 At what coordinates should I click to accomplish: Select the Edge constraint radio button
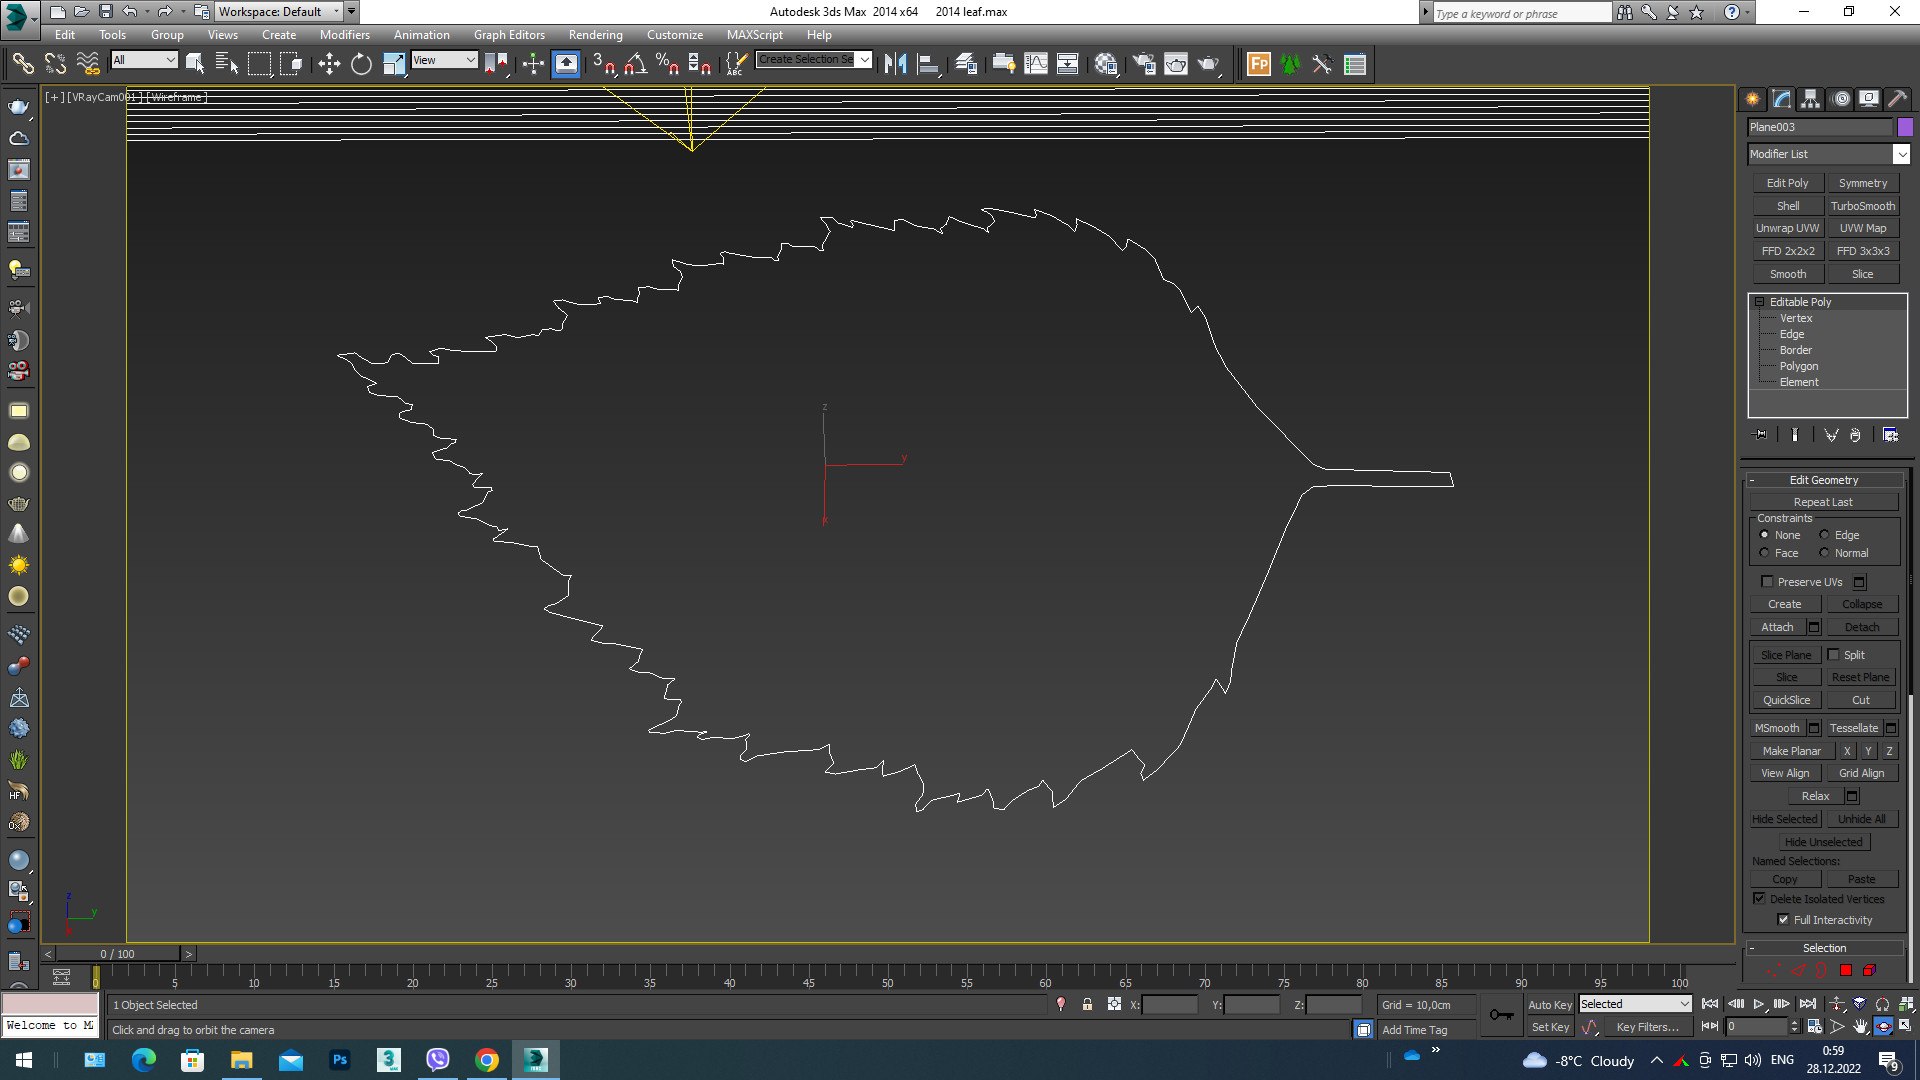(1824, 535)
